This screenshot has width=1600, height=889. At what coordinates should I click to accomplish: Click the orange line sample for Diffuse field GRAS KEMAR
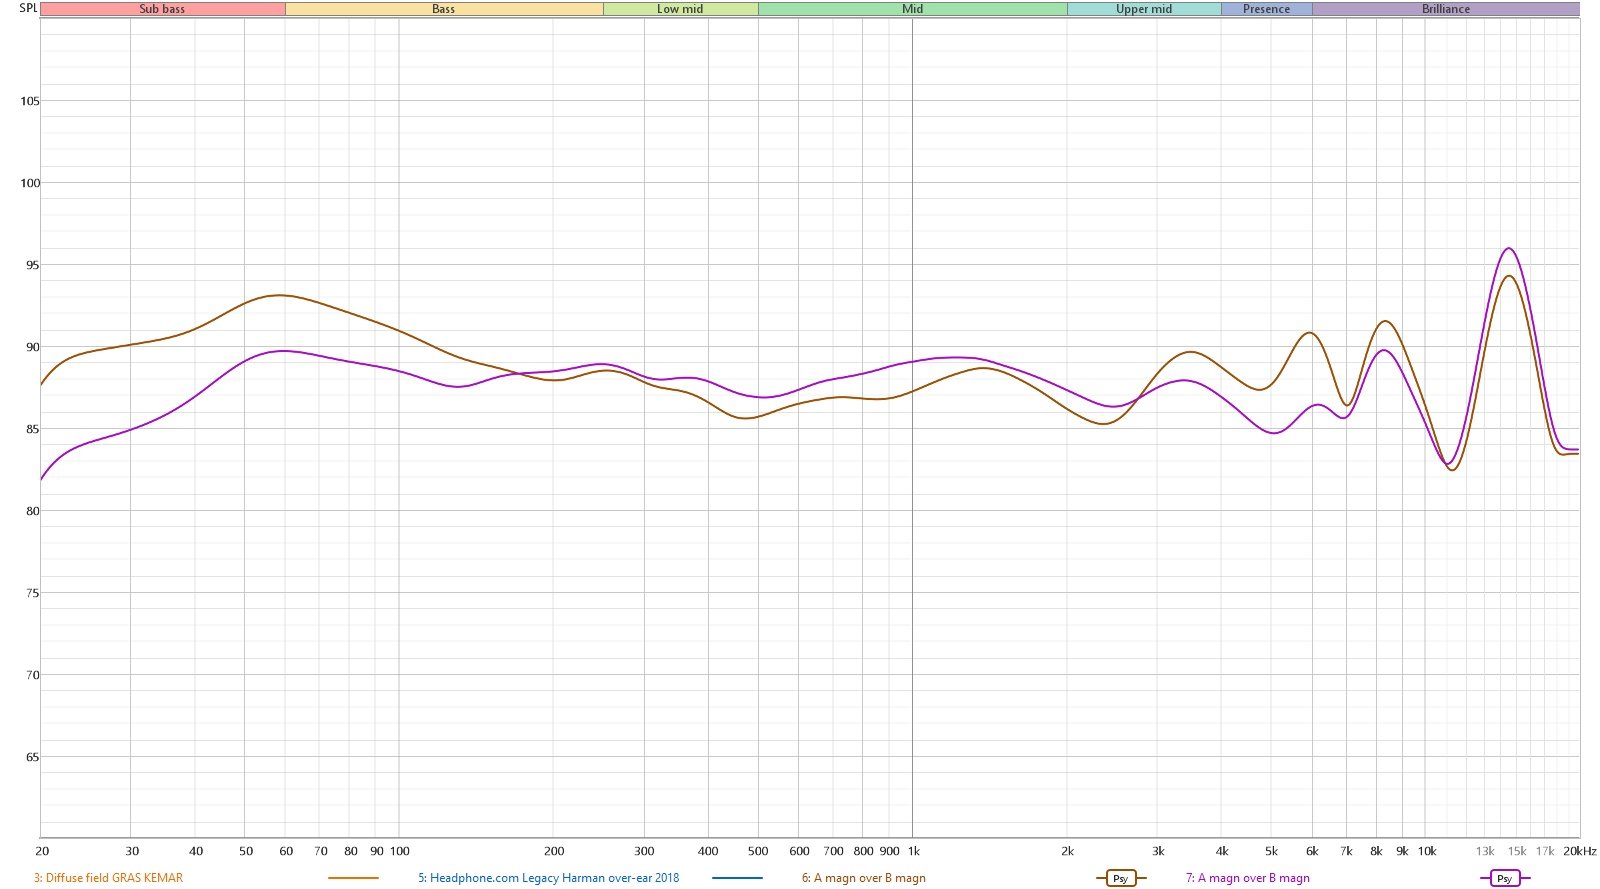point(353,878)
